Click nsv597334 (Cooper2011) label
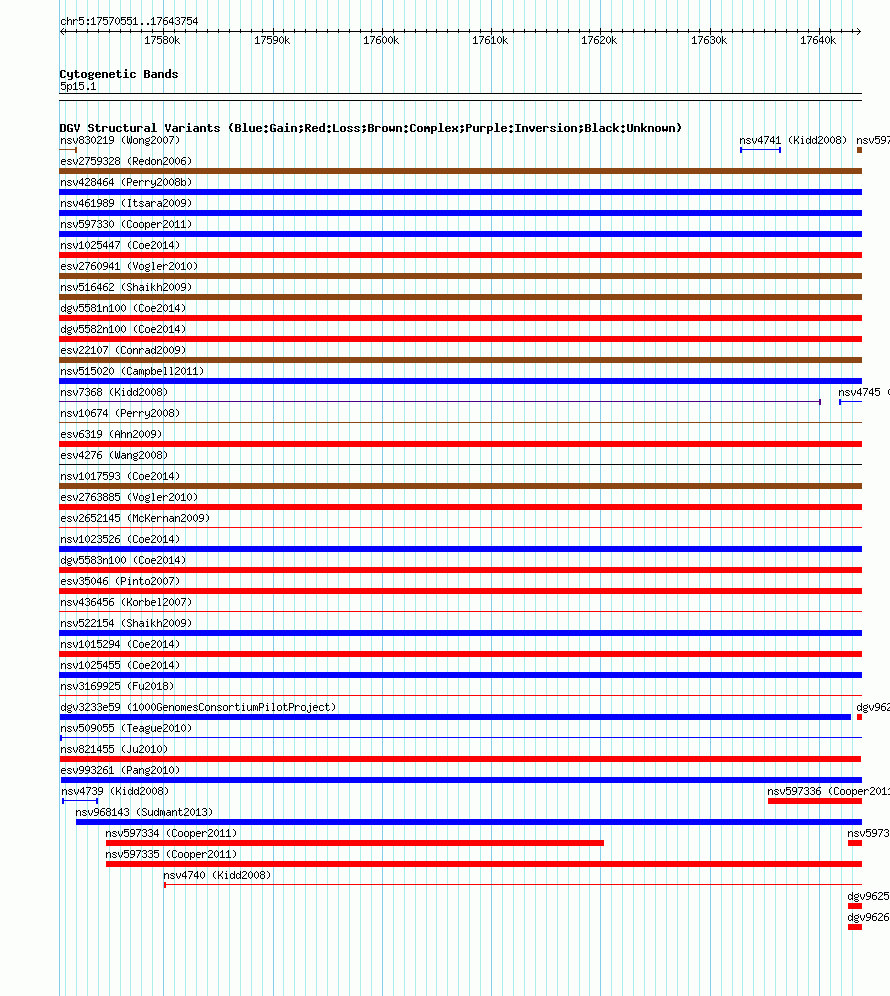This screenshot has height=996, width=890. (x=171, y=833)
